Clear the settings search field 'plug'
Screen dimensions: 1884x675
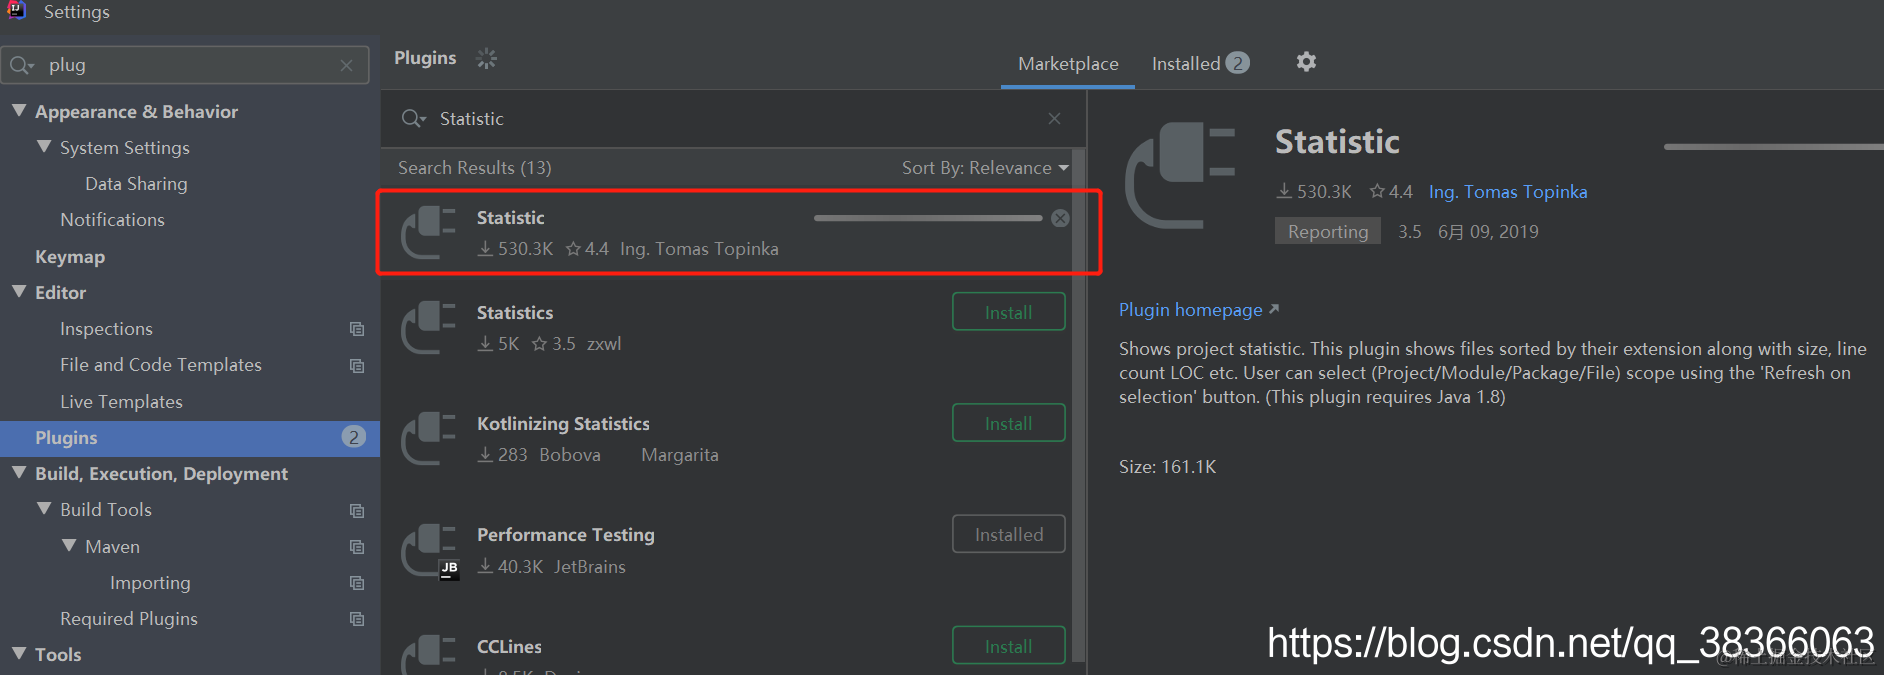click(346, 65)
